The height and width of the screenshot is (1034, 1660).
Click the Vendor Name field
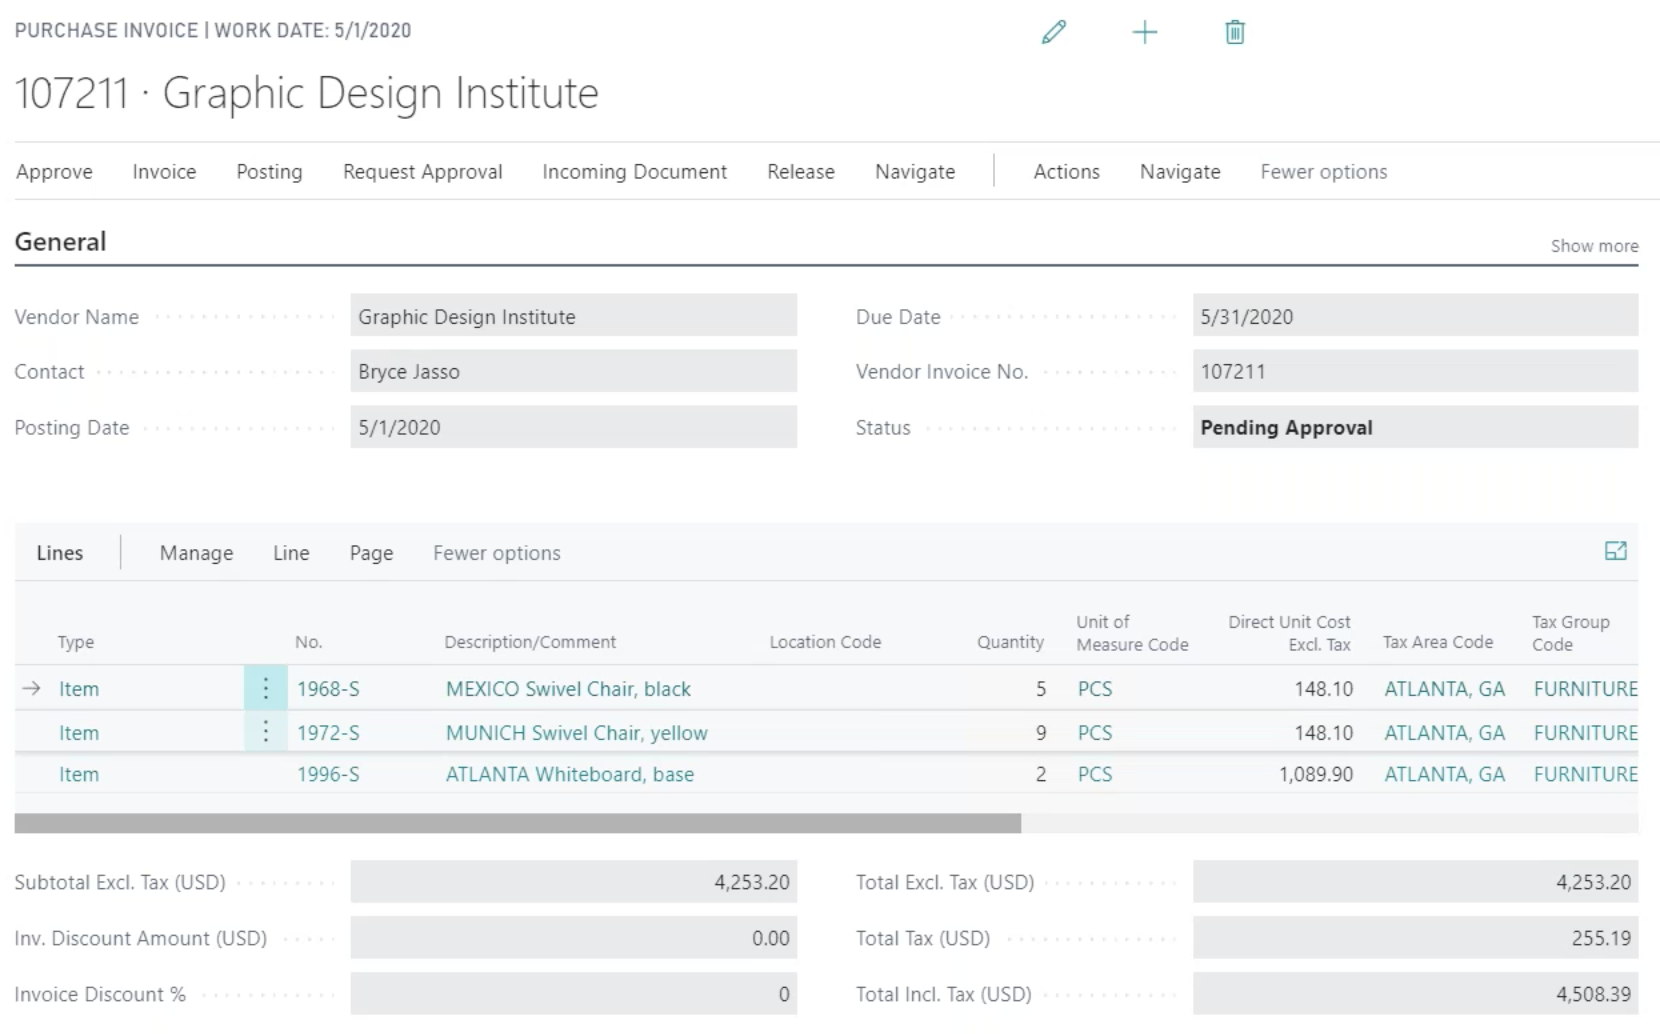point(573,316)
